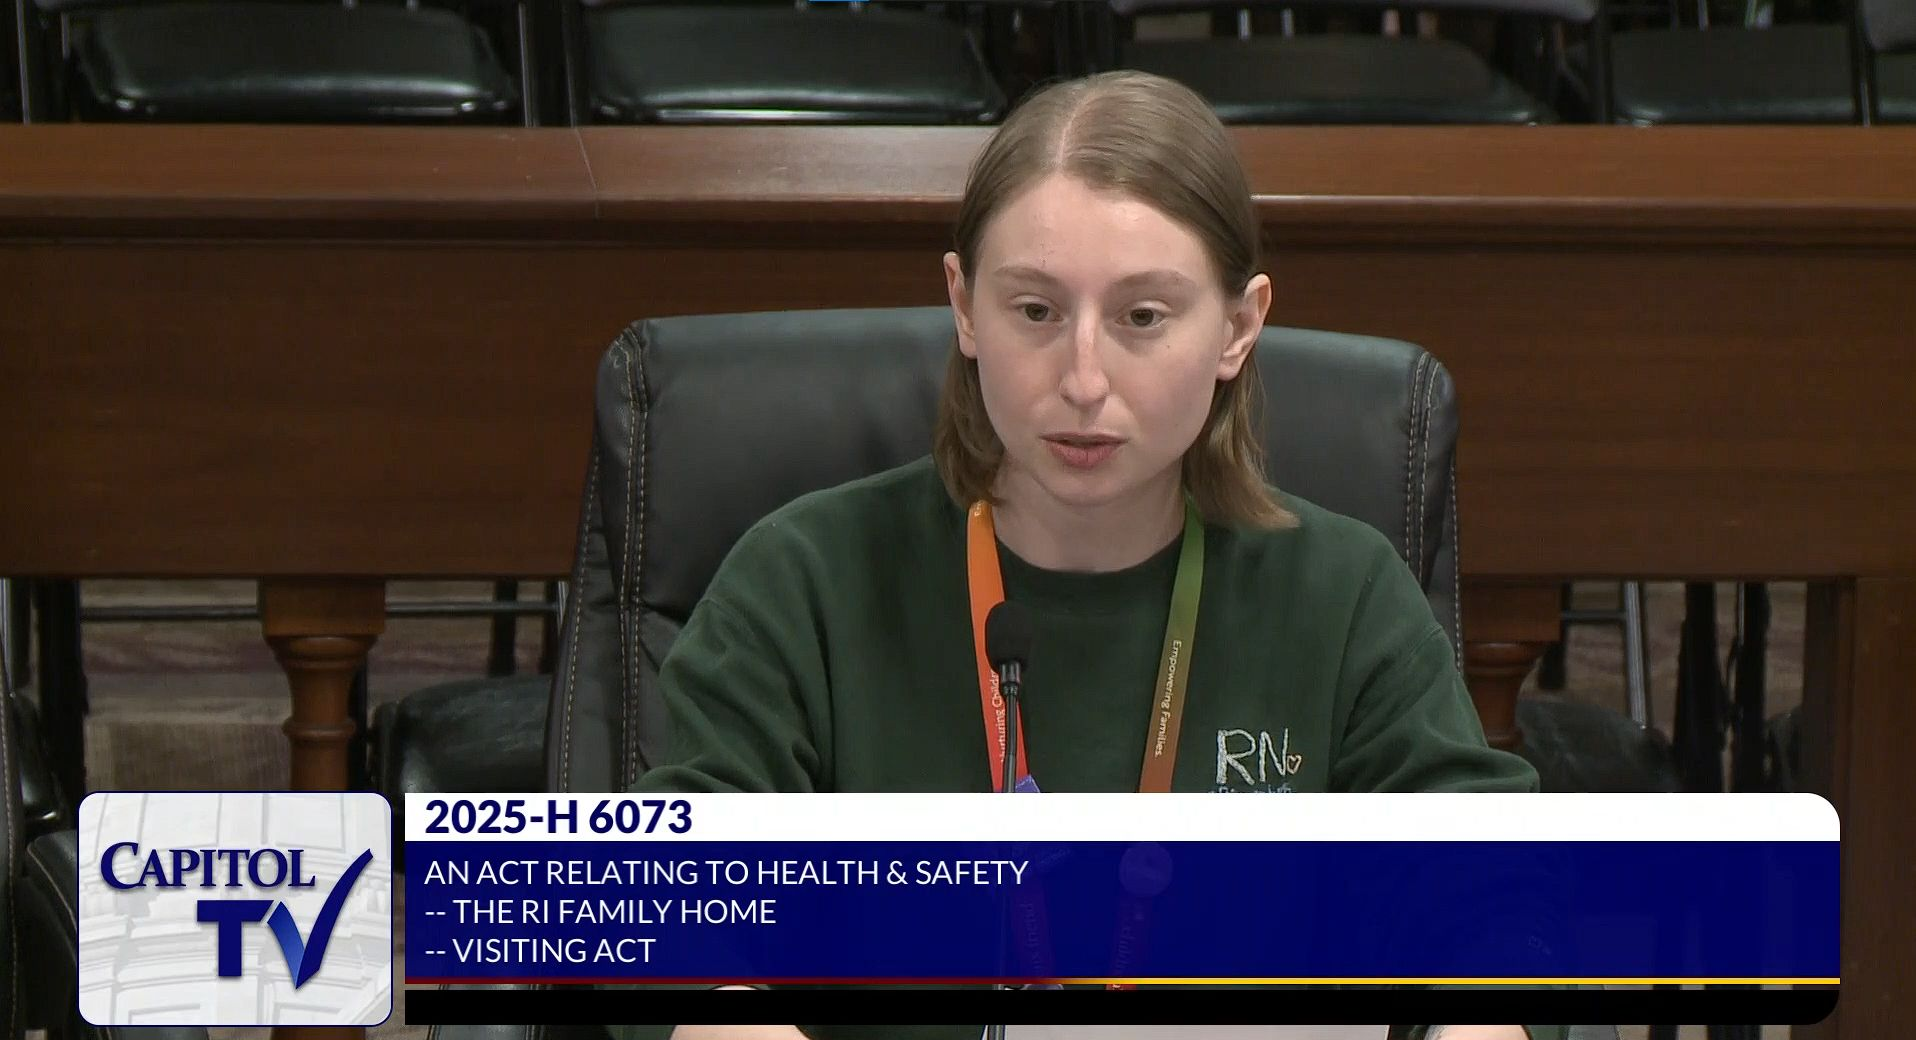Click the turned wooden table leg on left
1916x1040 pixels.
(x=320, y=680)
